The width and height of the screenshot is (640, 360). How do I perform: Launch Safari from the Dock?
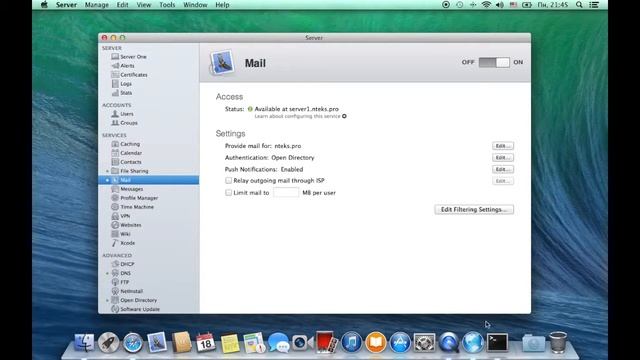click(x=133, y=342)
